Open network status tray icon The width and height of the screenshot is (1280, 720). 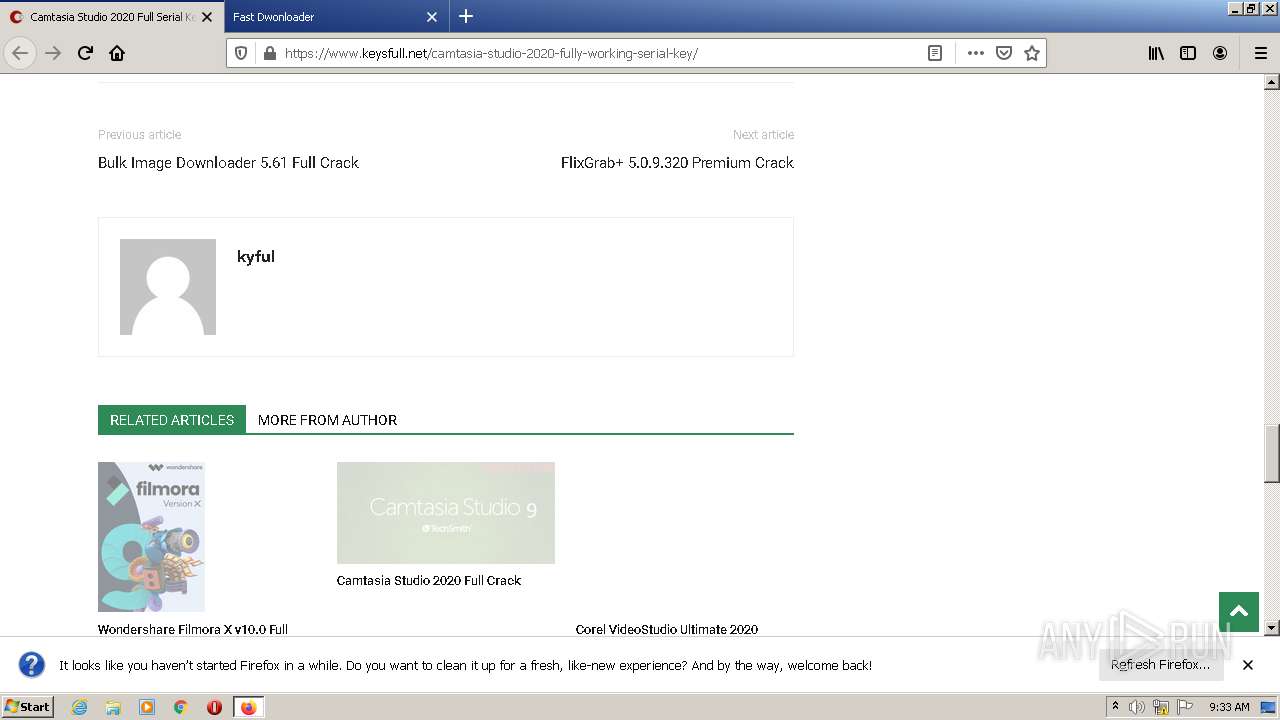point(1161,707)
